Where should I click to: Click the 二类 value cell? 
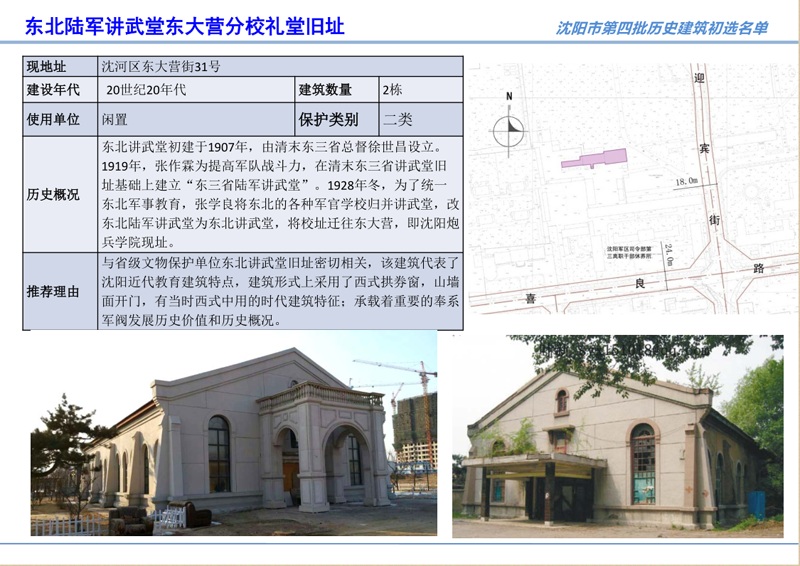[420, 119]
